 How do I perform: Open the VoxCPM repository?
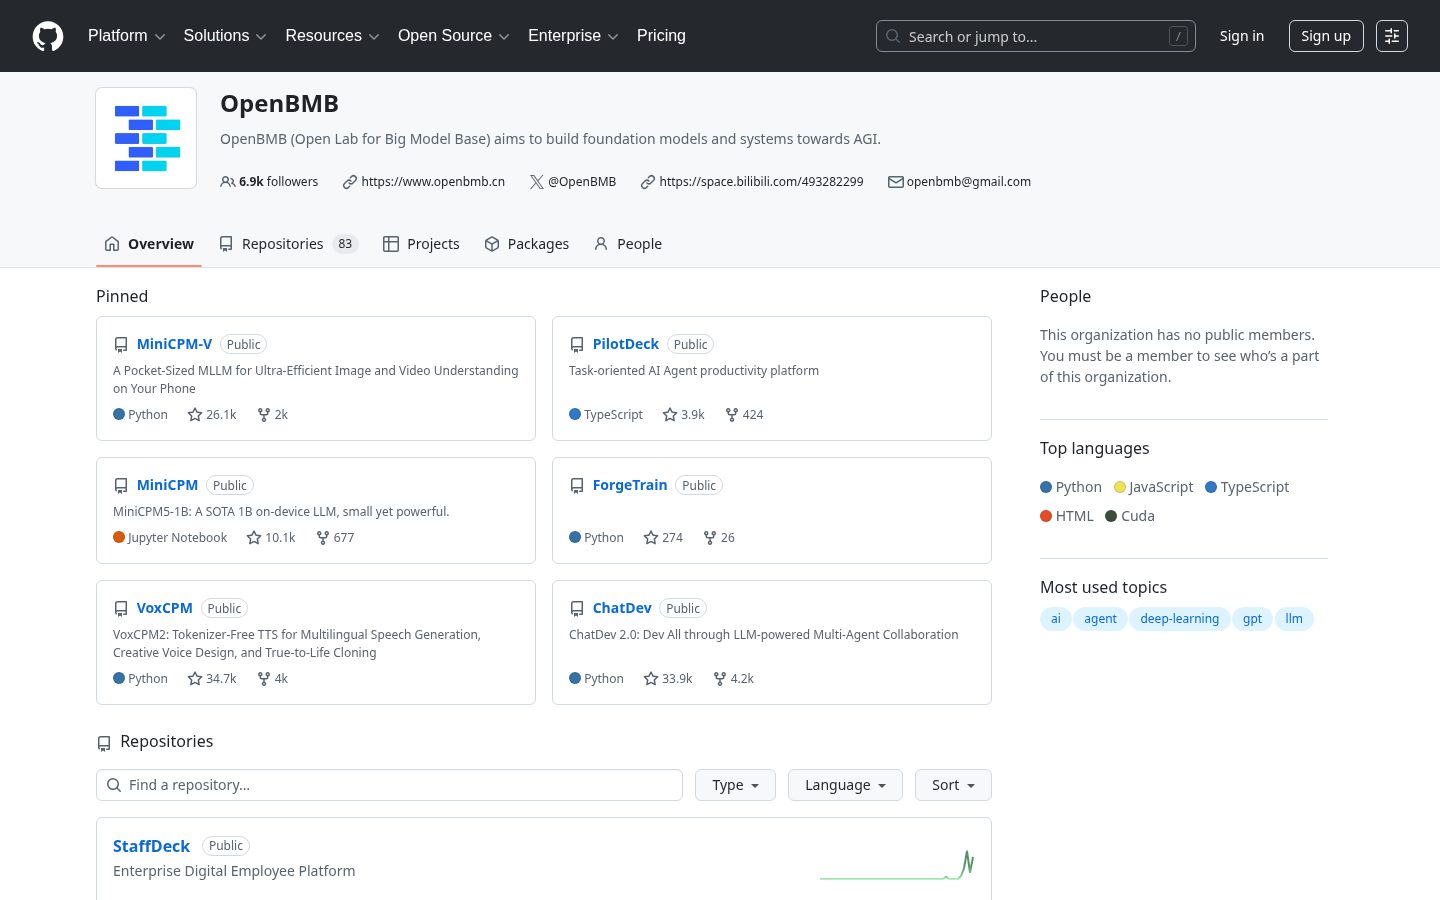tap(165, 608)
